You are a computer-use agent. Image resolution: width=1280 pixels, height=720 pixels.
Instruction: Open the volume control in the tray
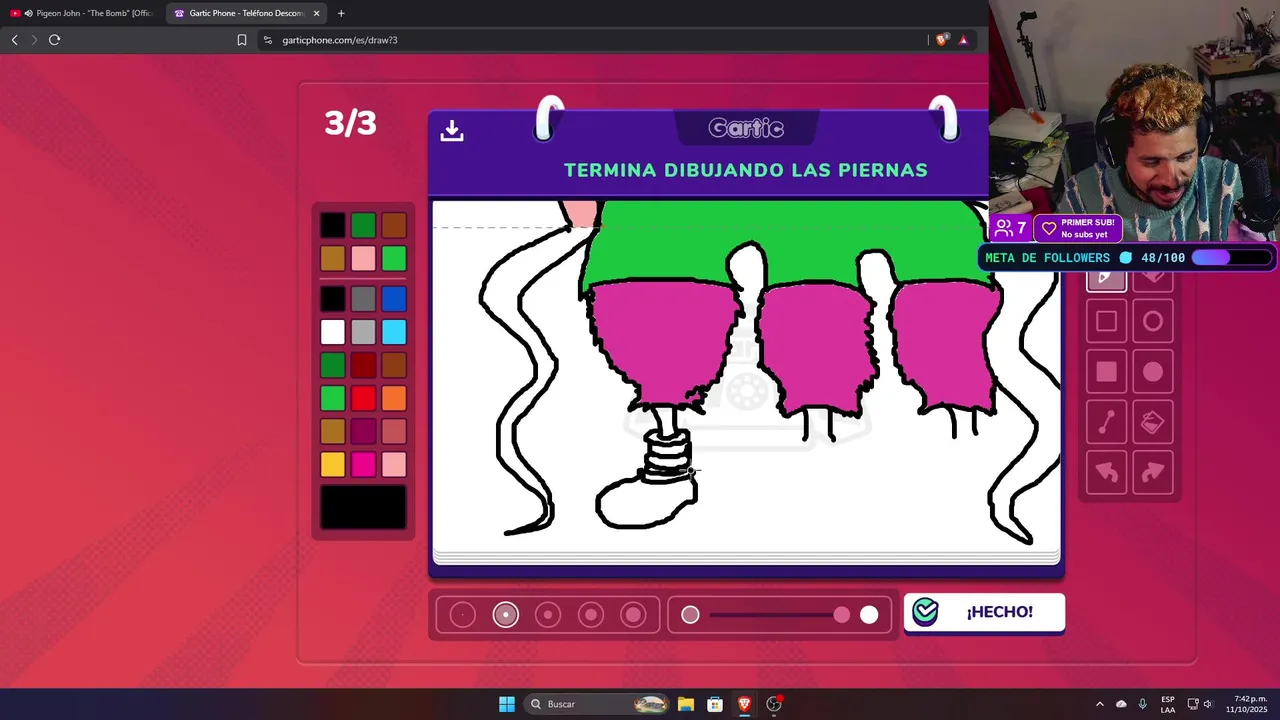[x=1207, y=704]
